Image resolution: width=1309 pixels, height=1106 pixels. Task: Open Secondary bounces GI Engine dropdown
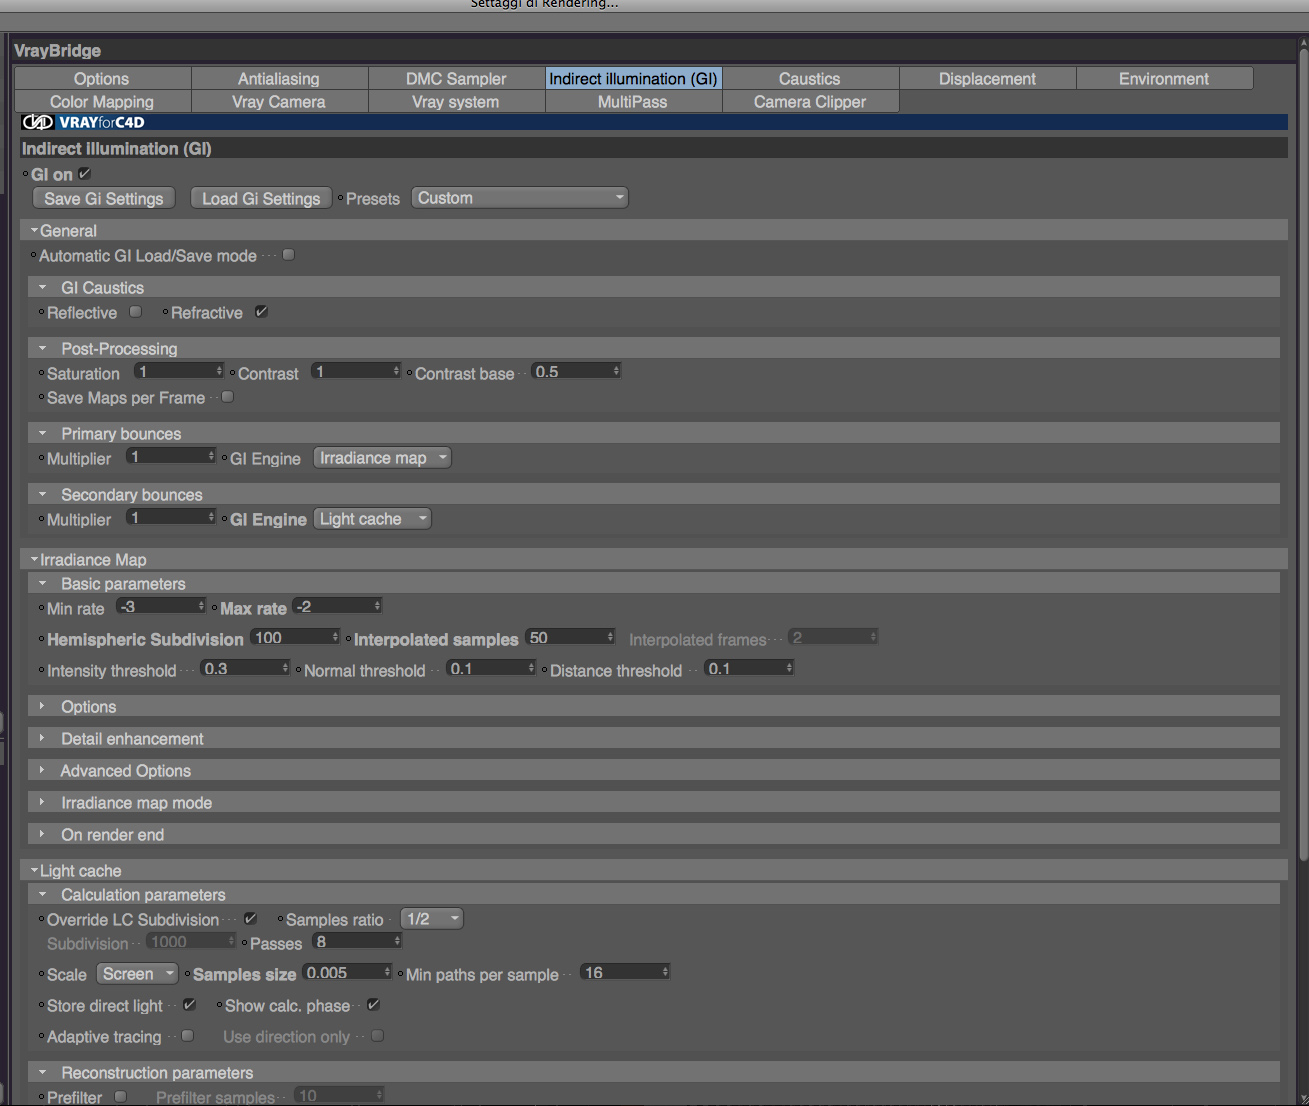[x=373, y=519]
